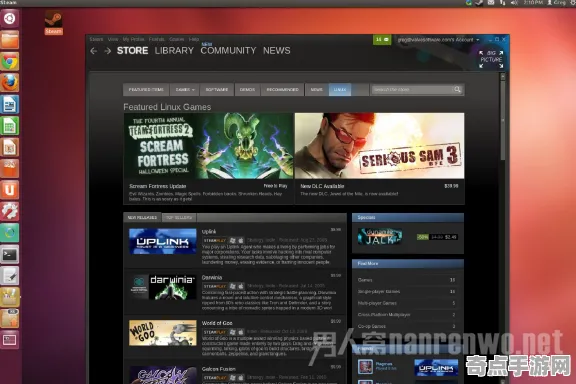The width and height of the screenshot is (576, 384).
Task: Select the Top Sellers tab
Action: pyautogui.click(x=179, y=218)
